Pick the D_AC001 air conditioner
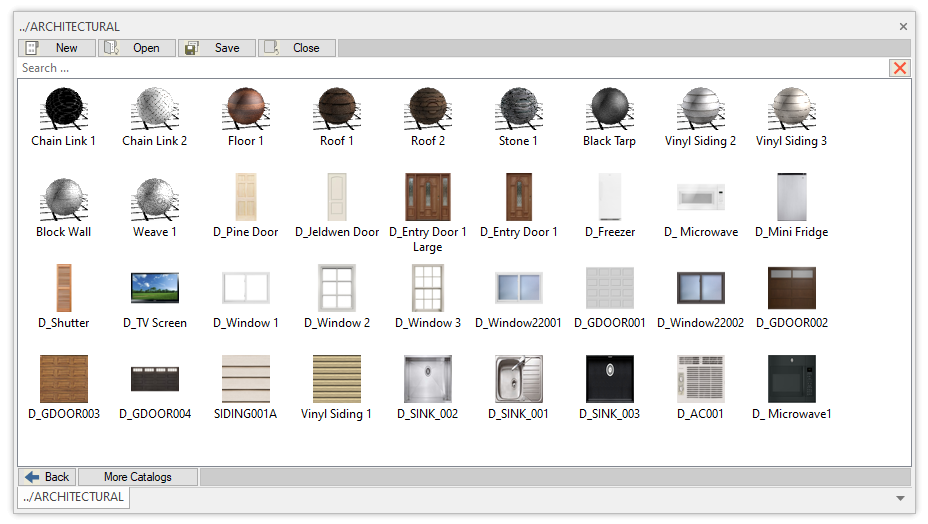This screenshot has height=524, width=928. pos(701,379)
